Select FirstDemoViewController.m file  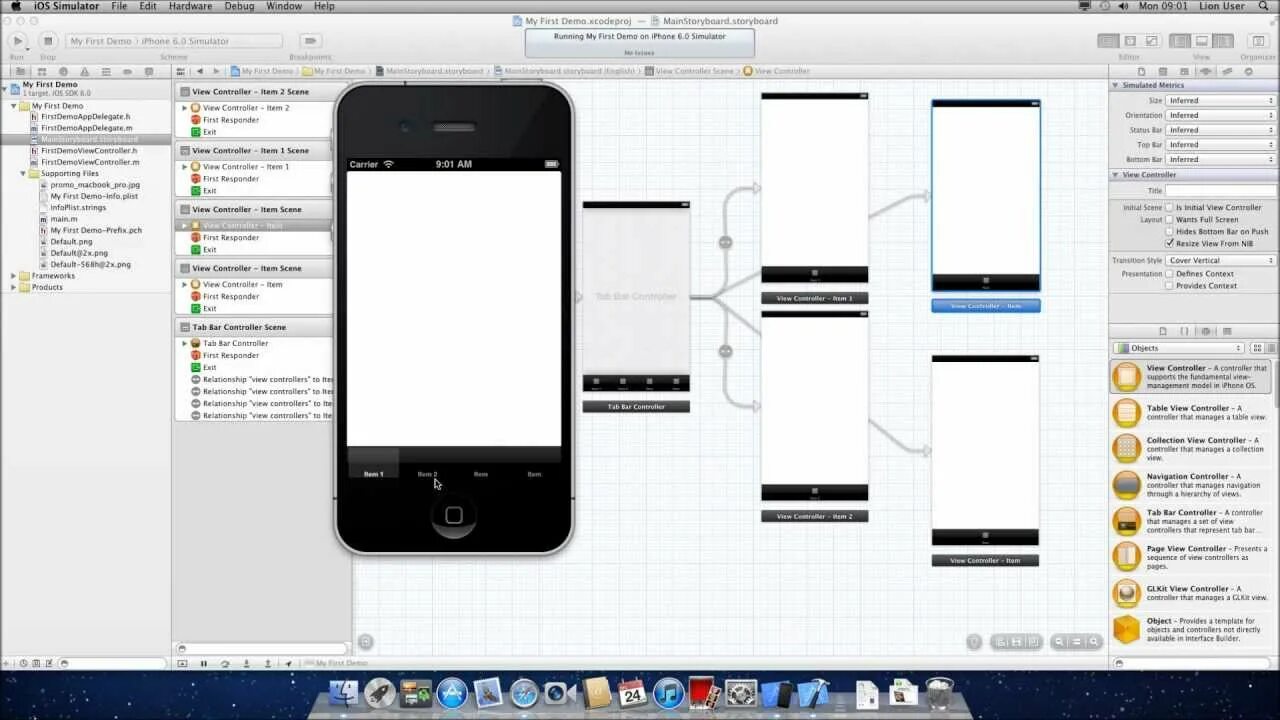(89, 162)
